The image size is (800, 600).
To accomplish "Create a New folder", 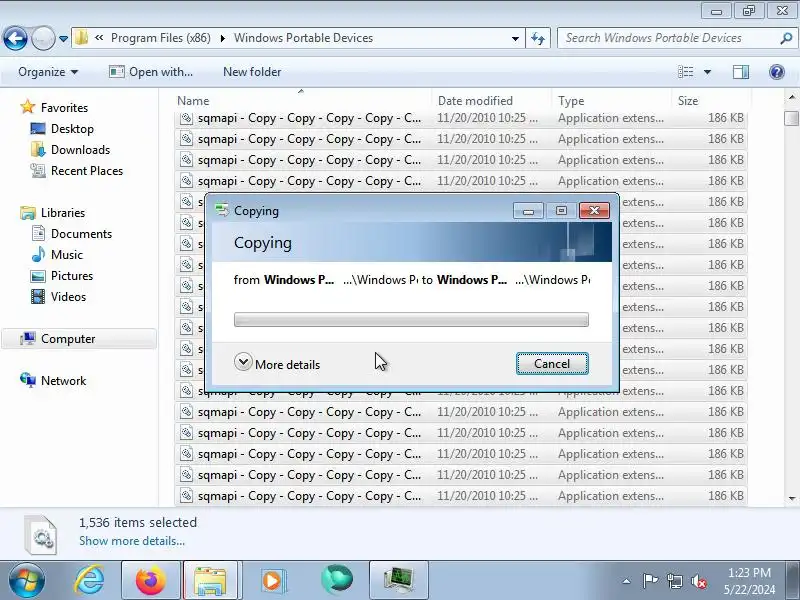I will pos(252,72).
